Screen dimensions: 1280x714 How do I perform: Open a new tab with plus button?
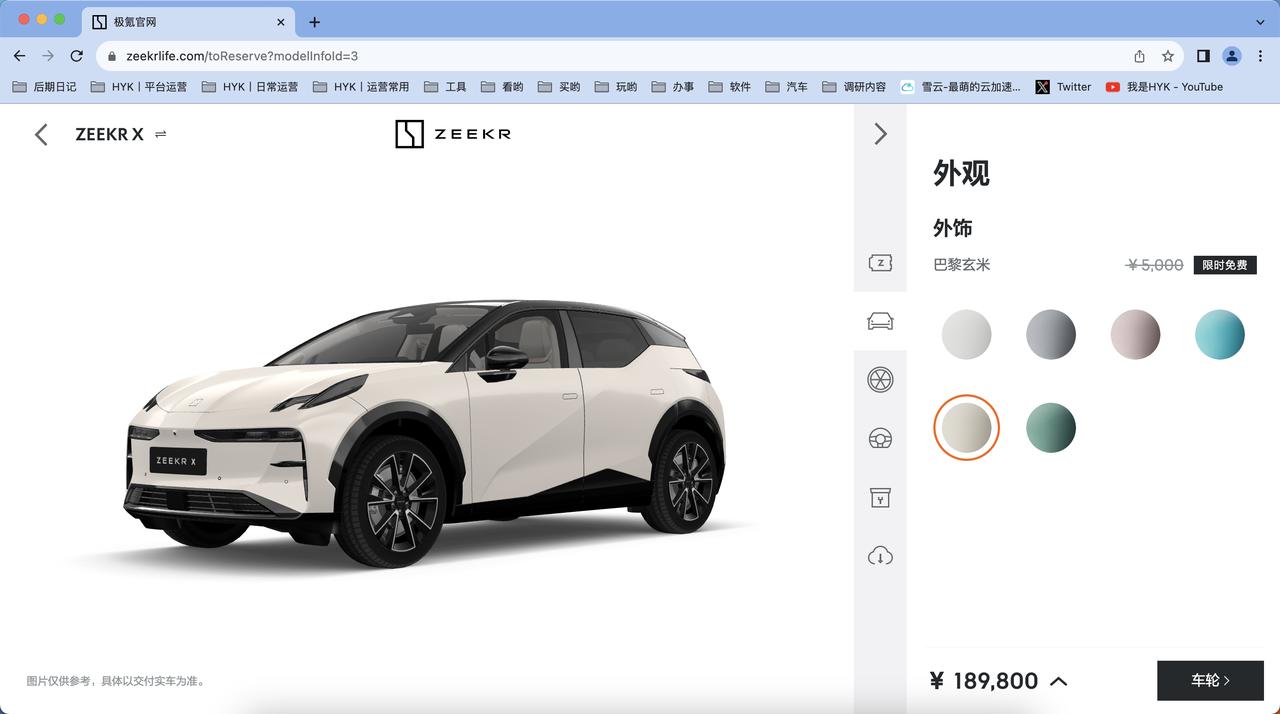pos(314,22)
